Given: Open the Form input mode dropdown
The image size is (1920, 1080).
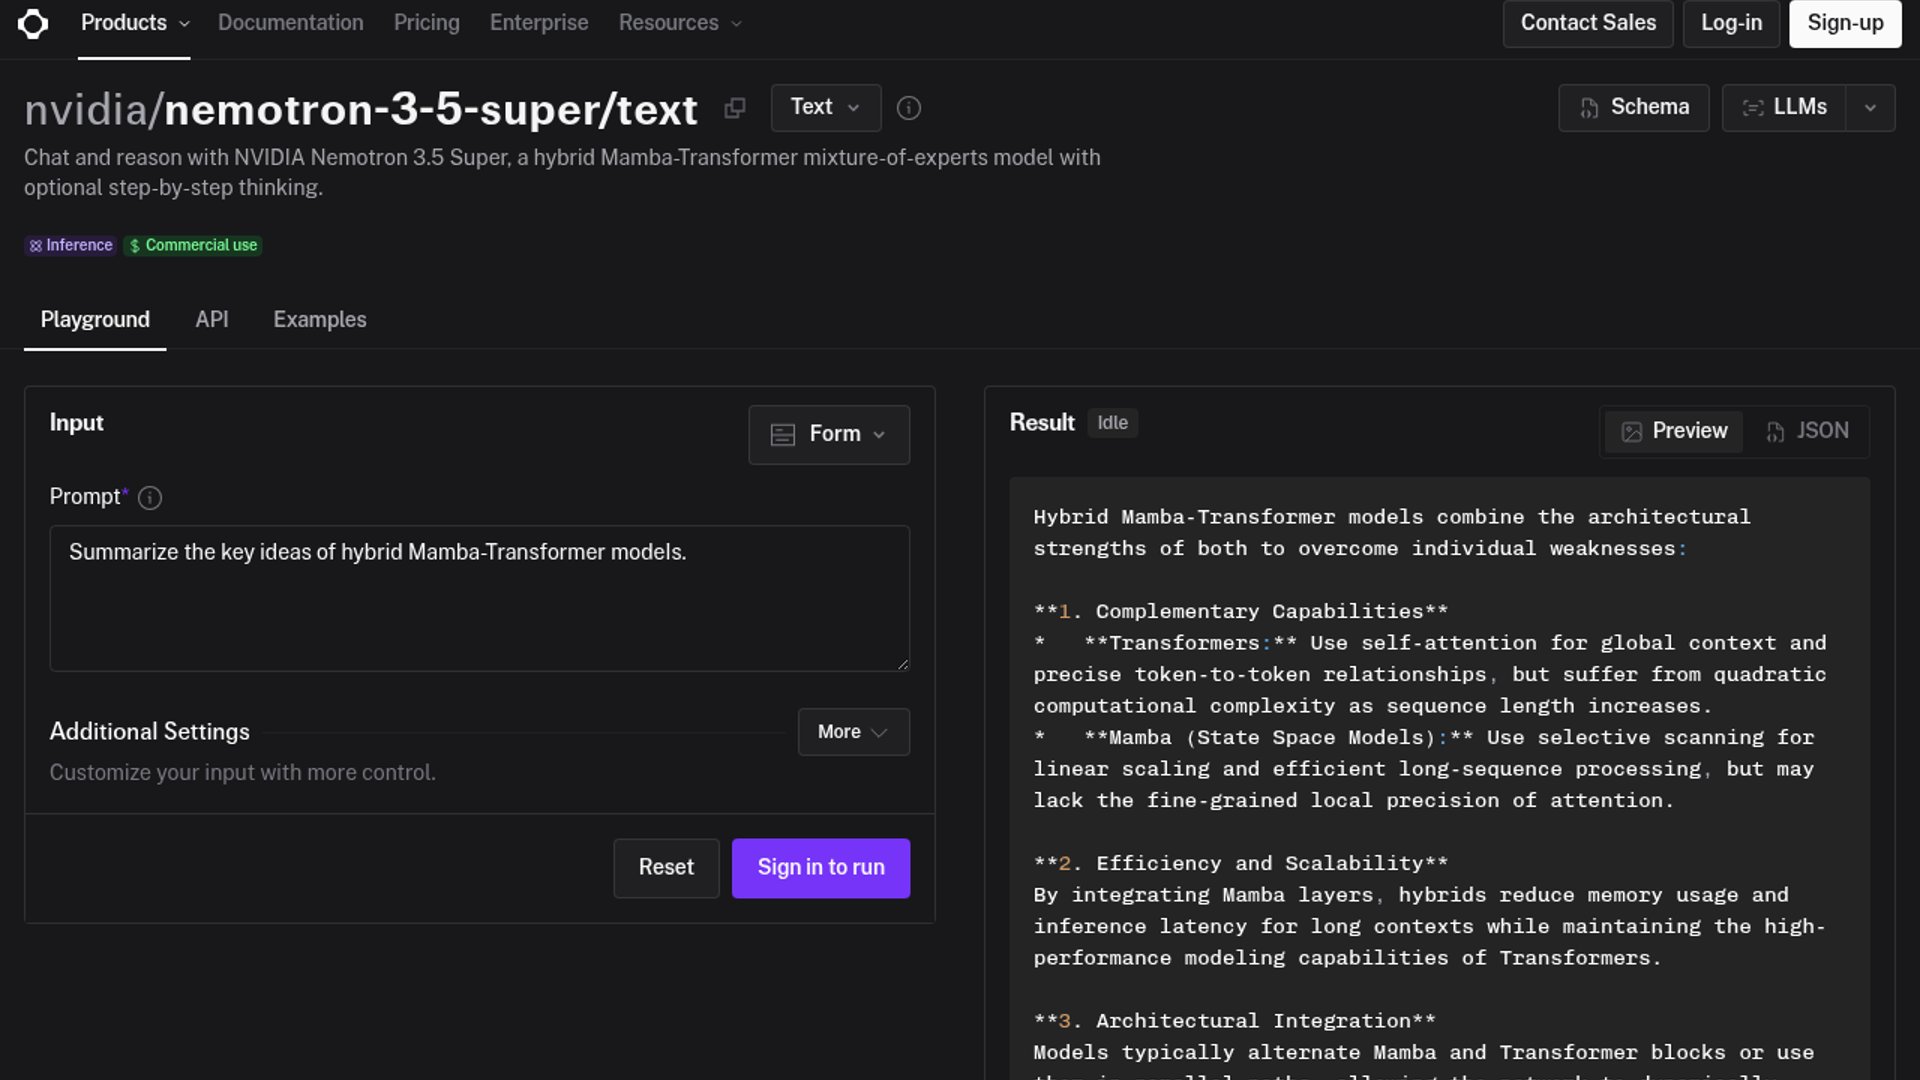Looking at the screenshot, I should (829, 434).
